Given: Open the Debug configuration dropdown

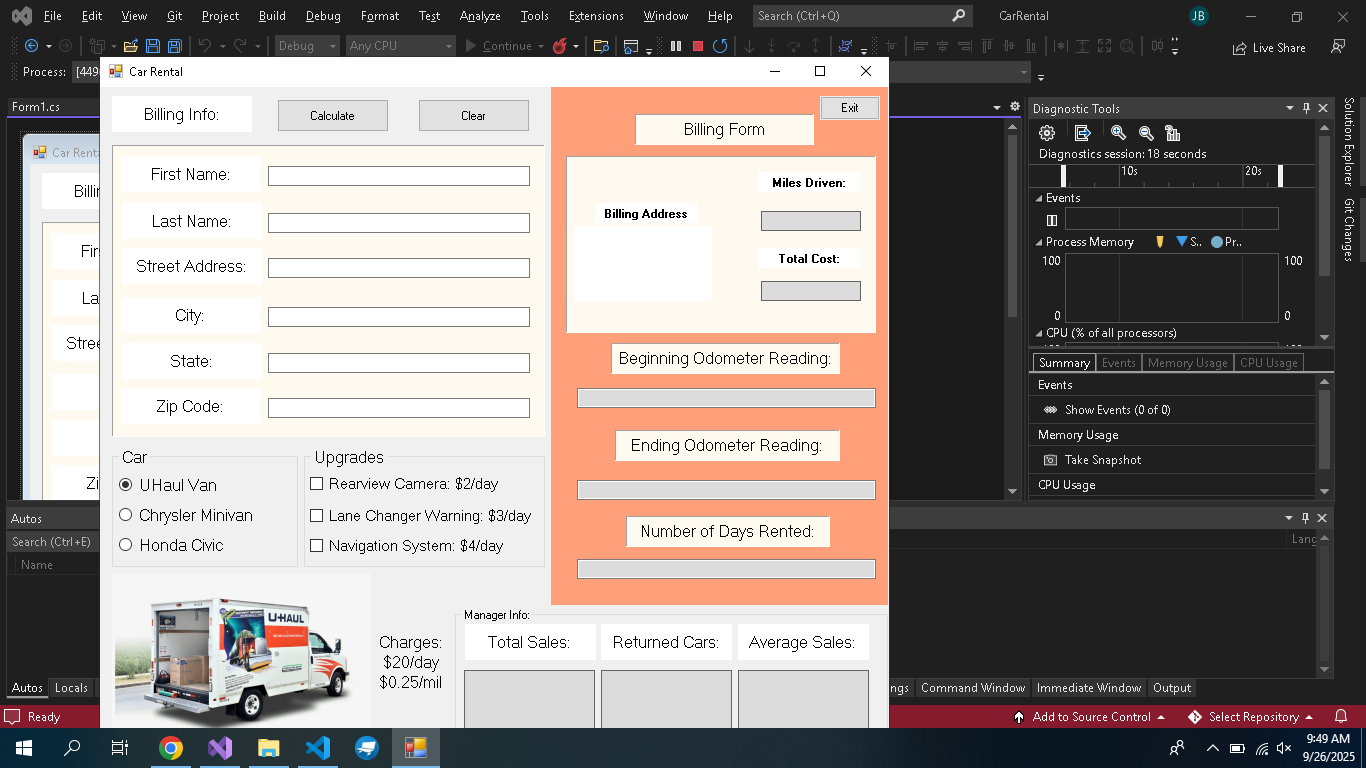Looking at the screenshot, I should click(x=307, y=46).
